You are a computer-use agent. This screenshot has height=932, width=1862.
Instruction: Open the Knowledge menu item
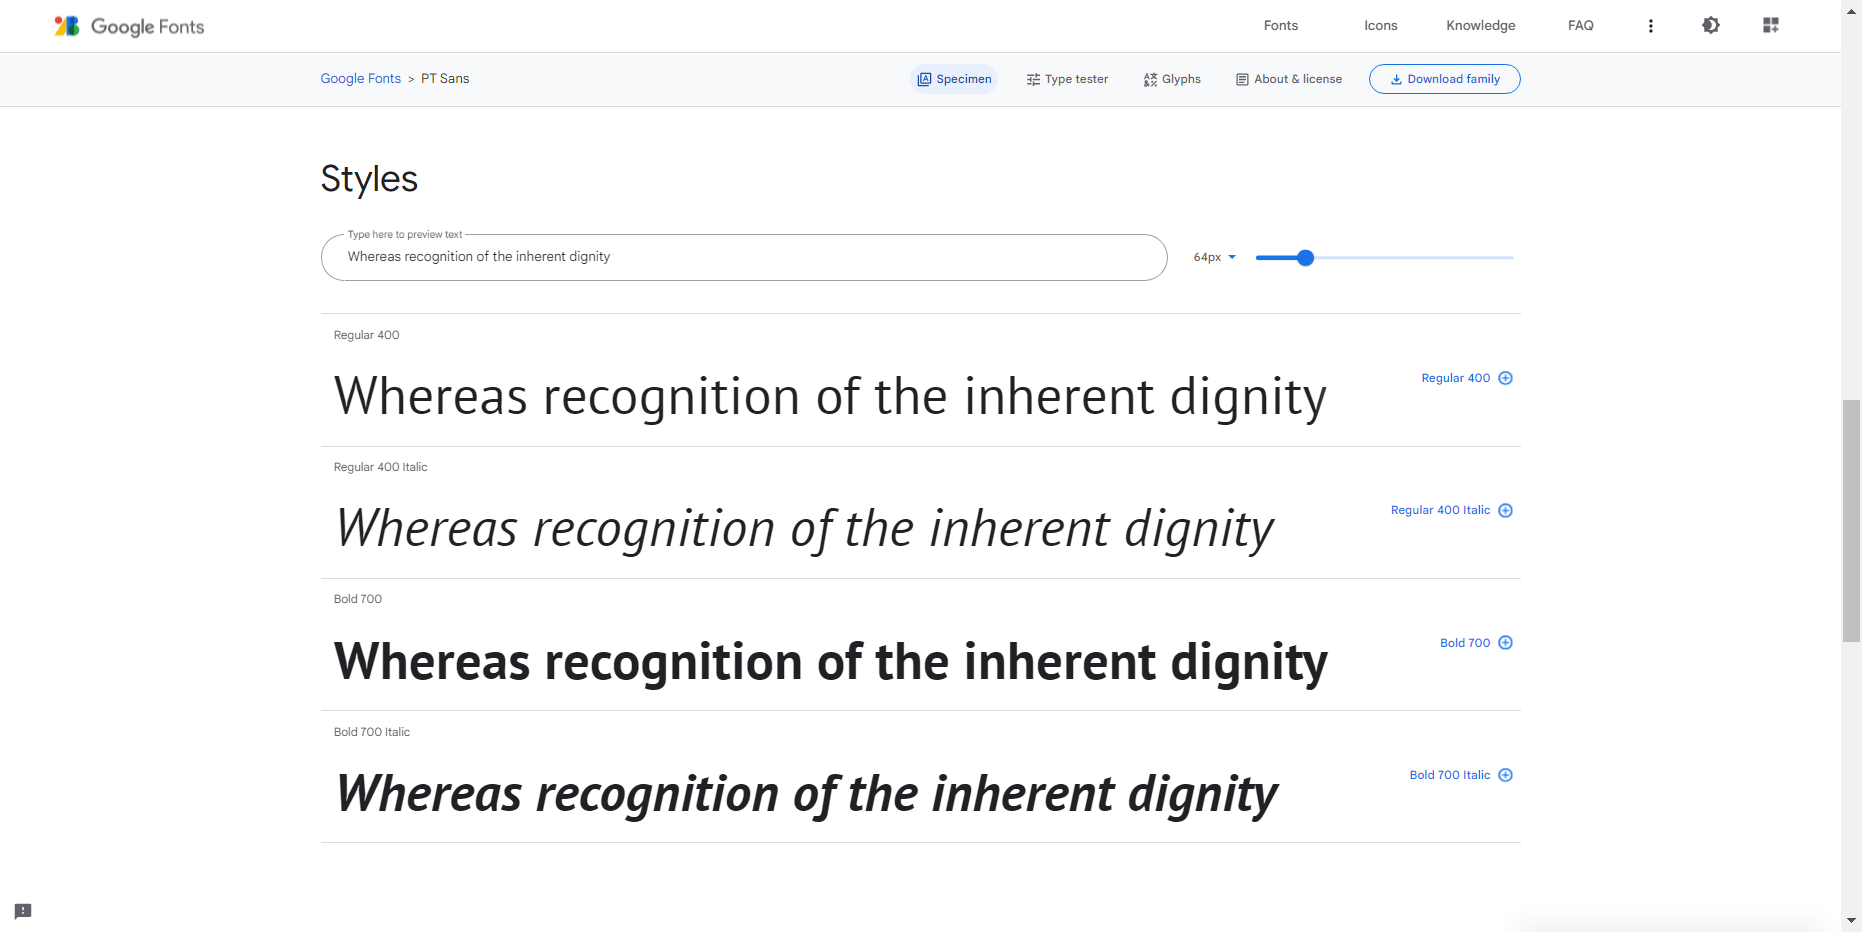(x=1480, y=26)
